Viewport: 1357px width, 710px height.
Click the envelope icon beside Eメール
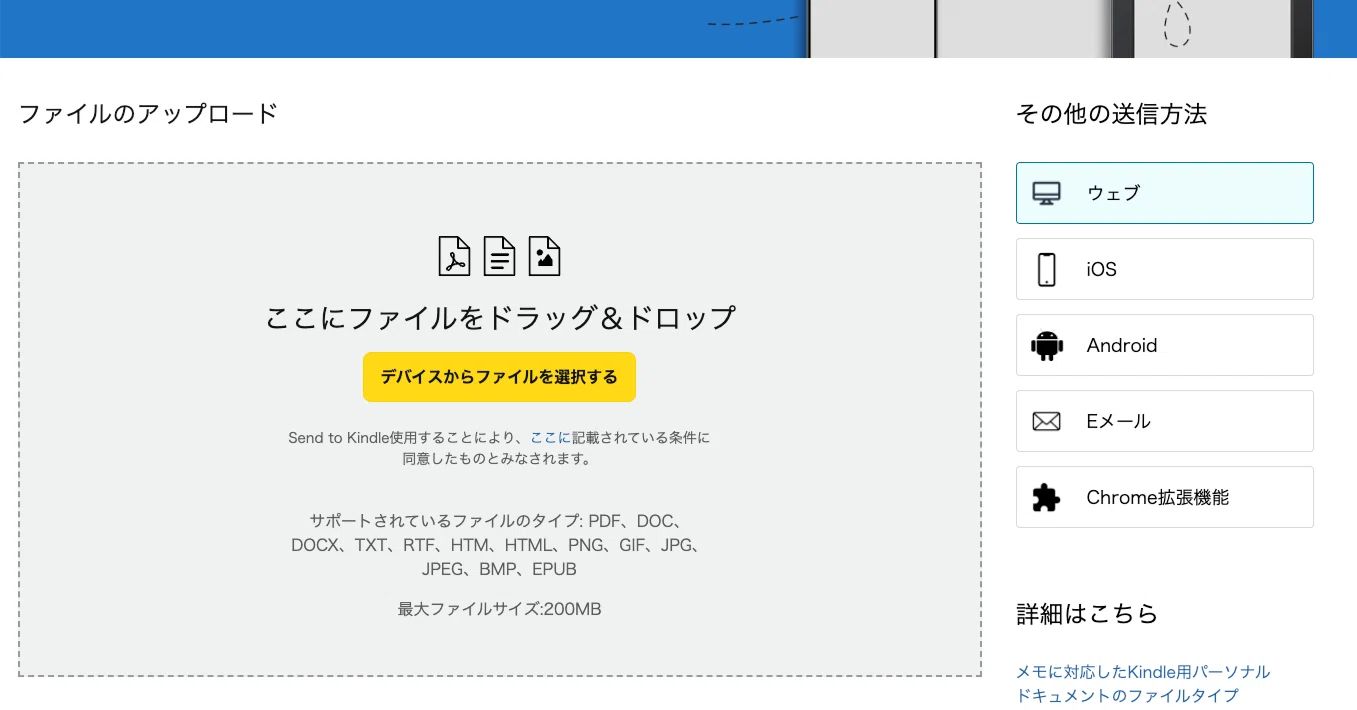tap(1046, 421)
